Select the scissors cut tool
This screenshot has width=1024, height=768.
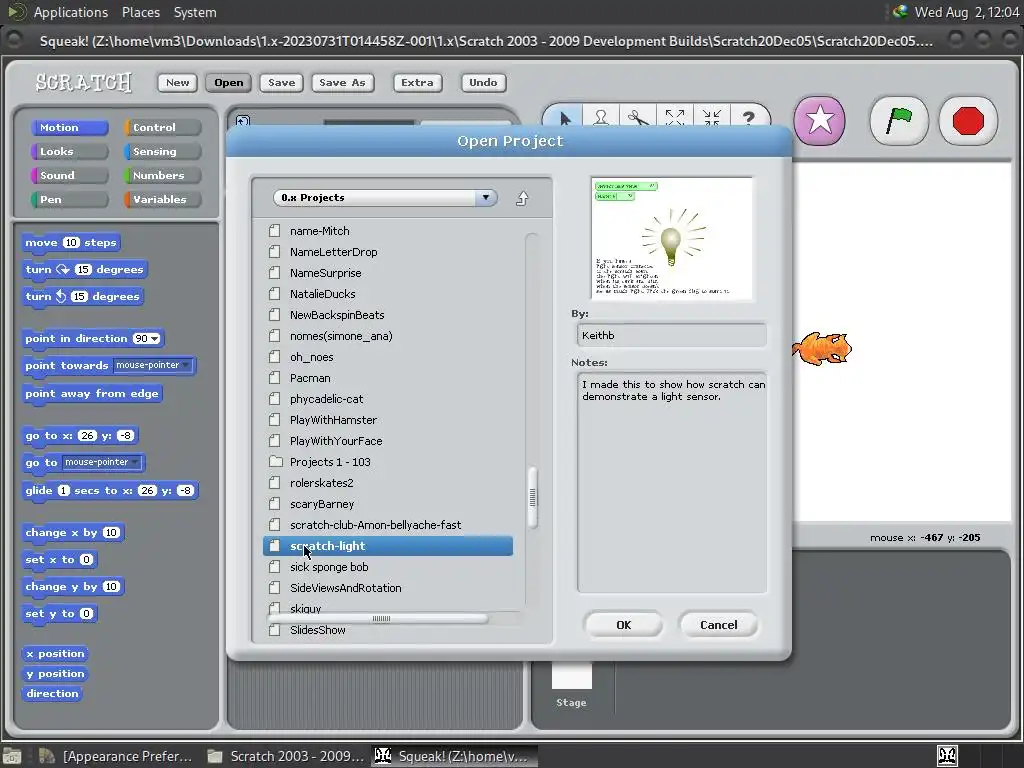point(638,118)
